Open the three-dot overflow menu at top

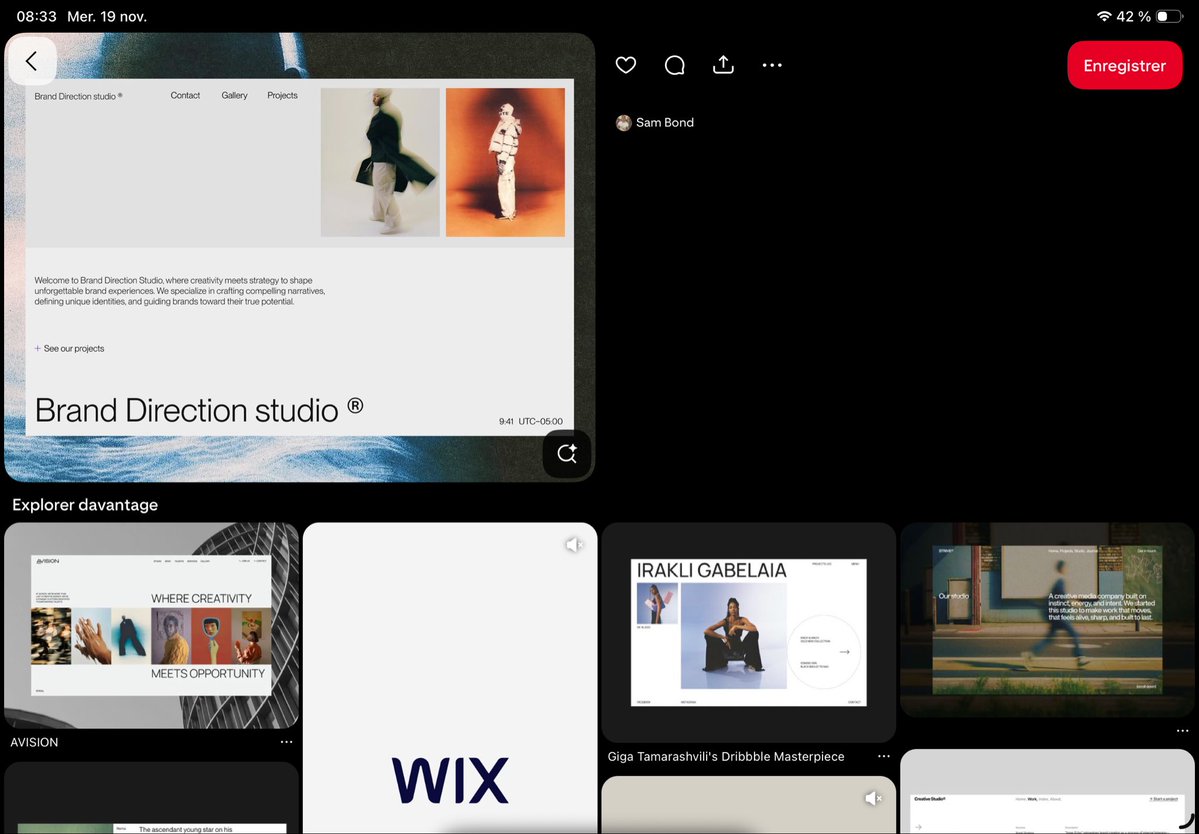pyautogui.click(x=772, y=64)
